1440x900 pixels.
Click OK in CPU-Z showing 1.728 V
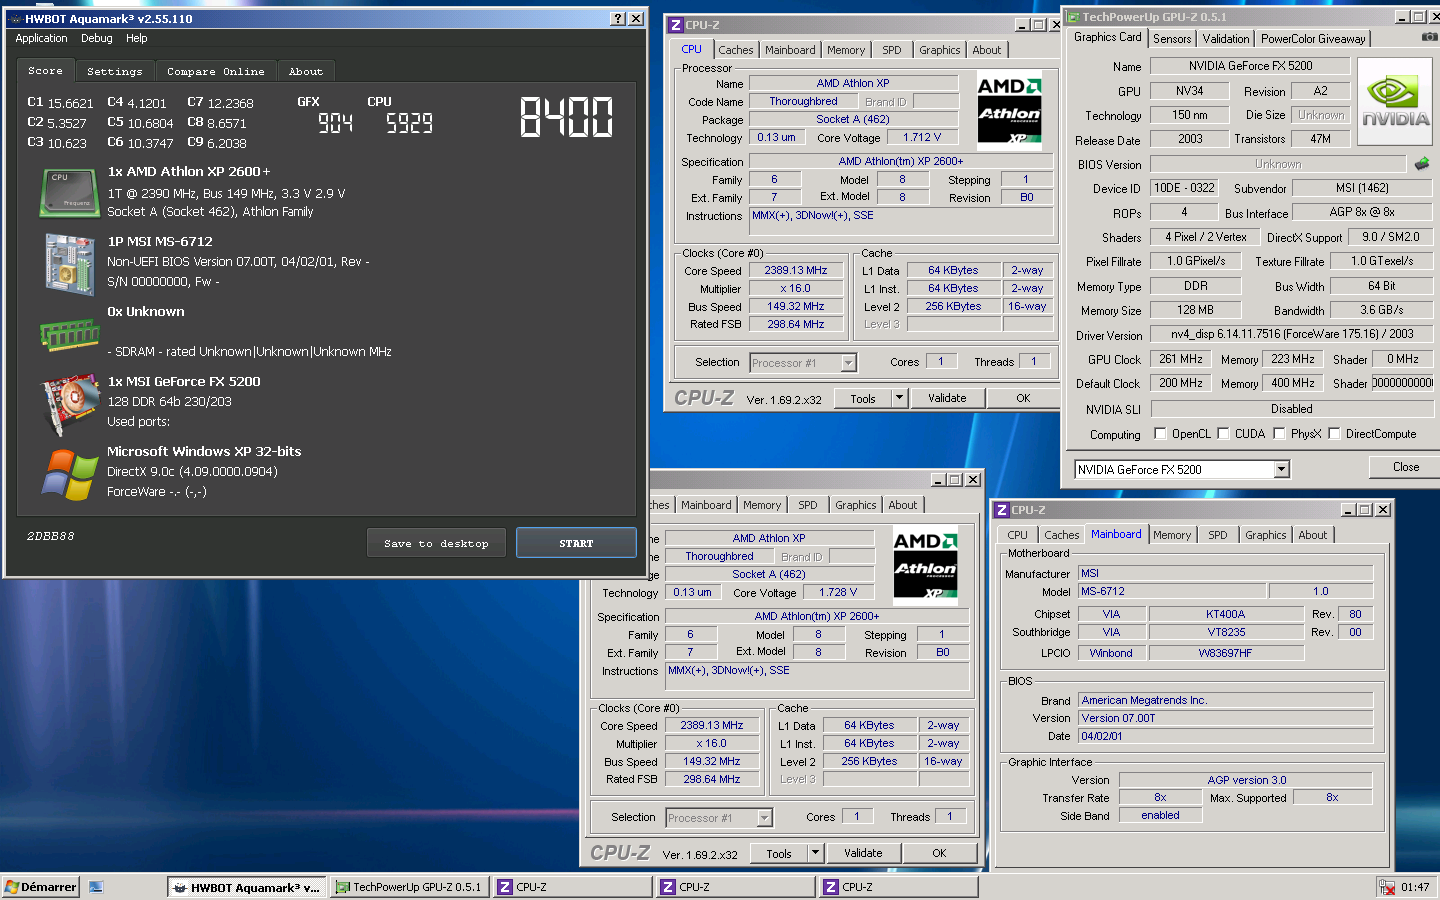point(939,853)
